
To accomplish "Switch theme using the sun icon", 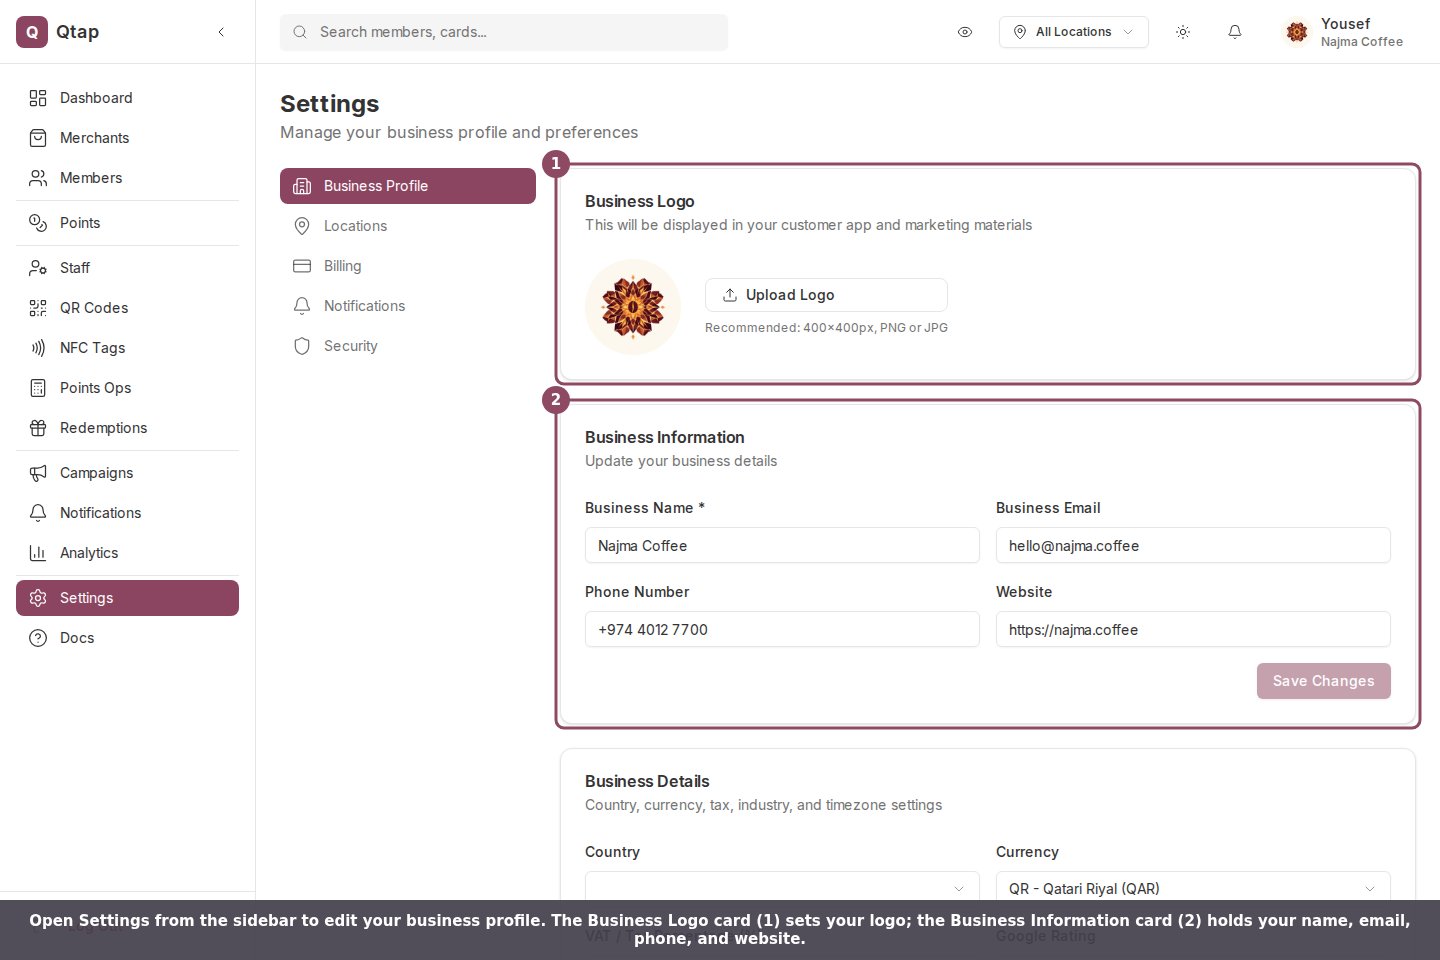I will click(1183, 32).
